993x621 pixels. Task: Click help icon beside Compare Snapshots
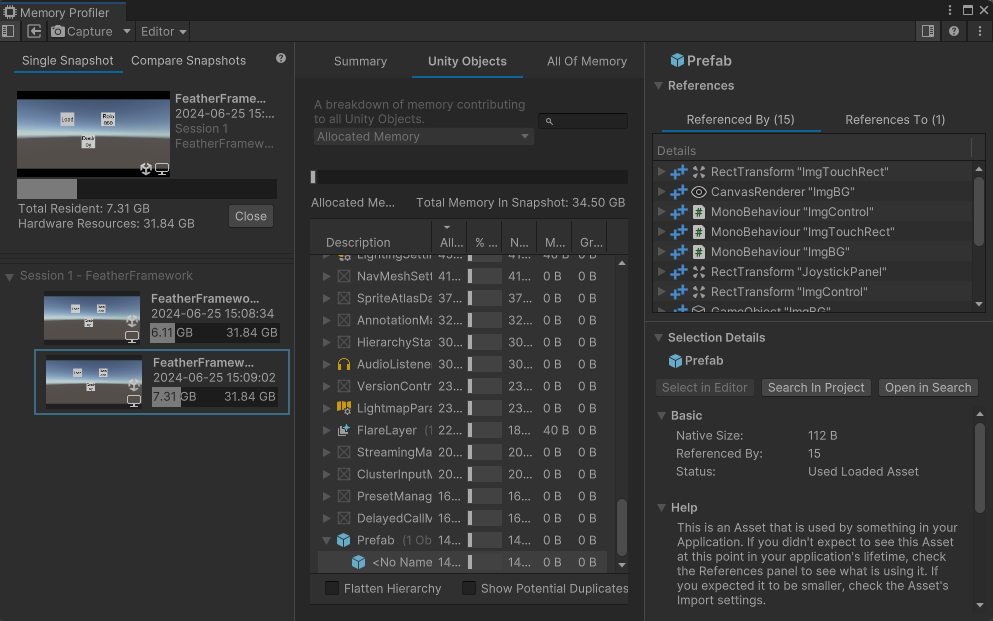click(281, 58)
